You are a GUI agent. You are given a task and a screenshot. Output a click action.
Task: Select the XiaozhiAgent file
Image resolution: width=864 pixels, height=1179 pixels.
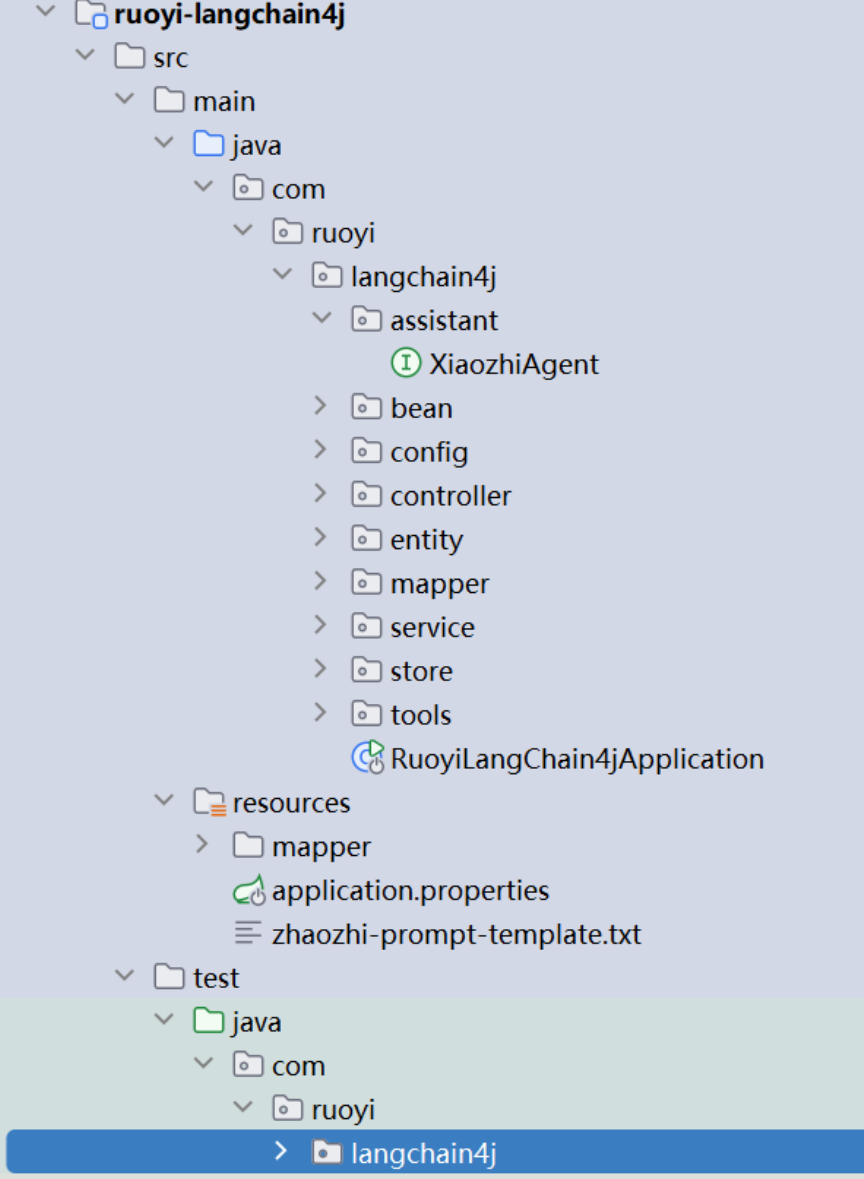point(514,364)
